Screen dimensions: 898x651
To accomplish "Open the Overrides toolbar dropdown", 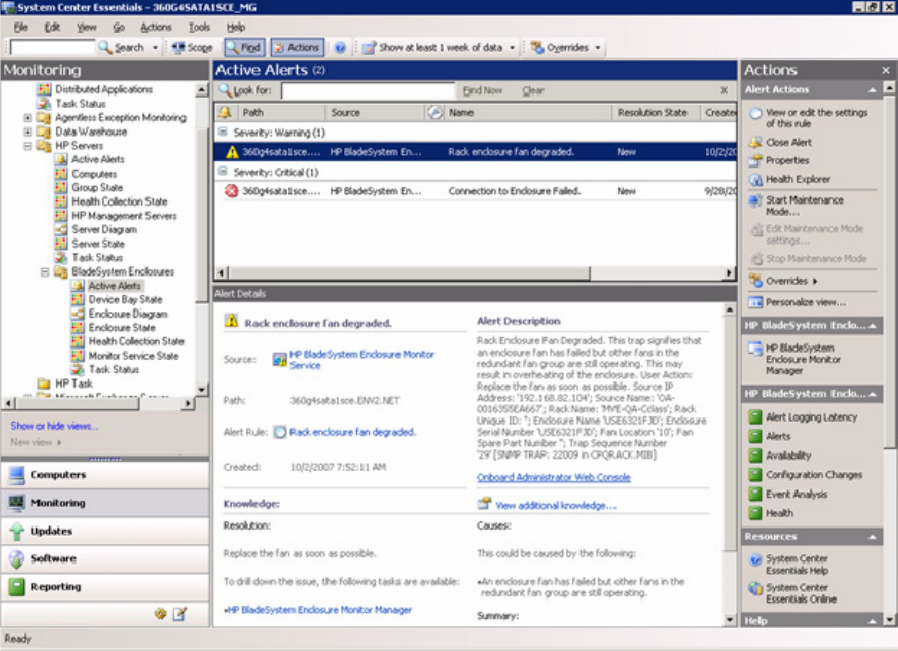I will [x=565, y=47].
